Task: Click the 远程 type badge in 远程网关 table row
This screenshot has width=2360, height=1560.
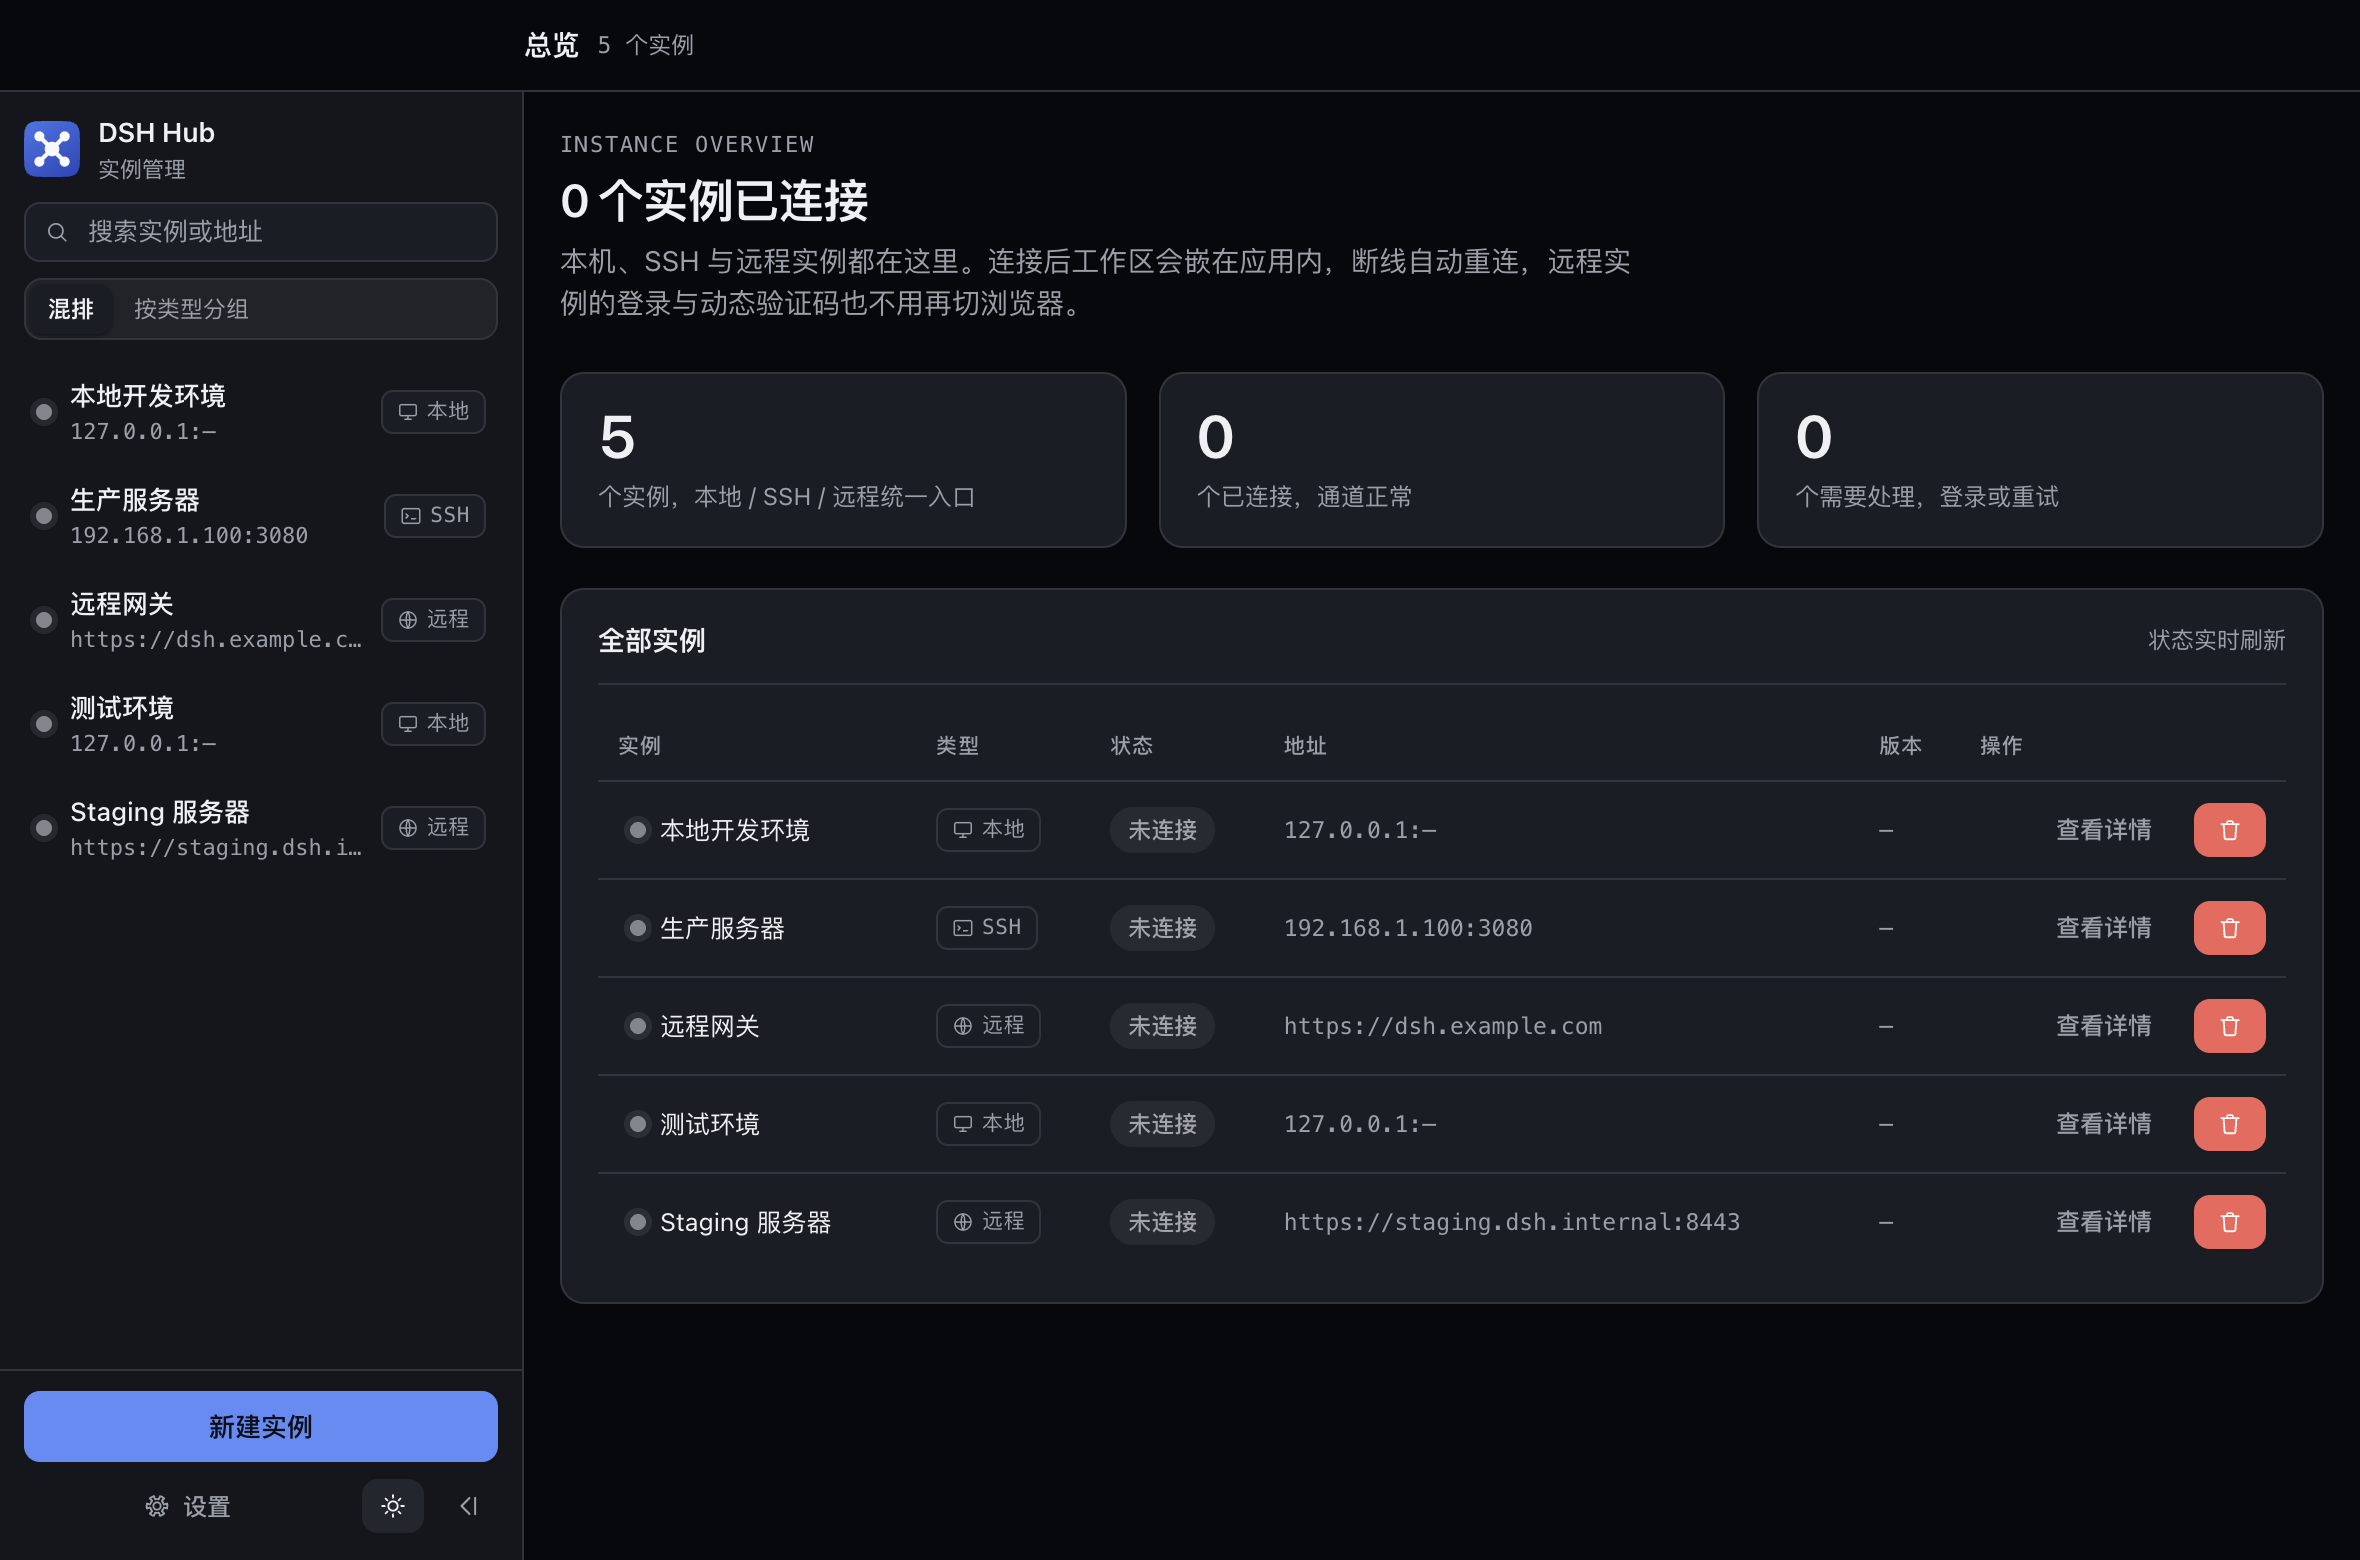Action: click(988, 1026)
